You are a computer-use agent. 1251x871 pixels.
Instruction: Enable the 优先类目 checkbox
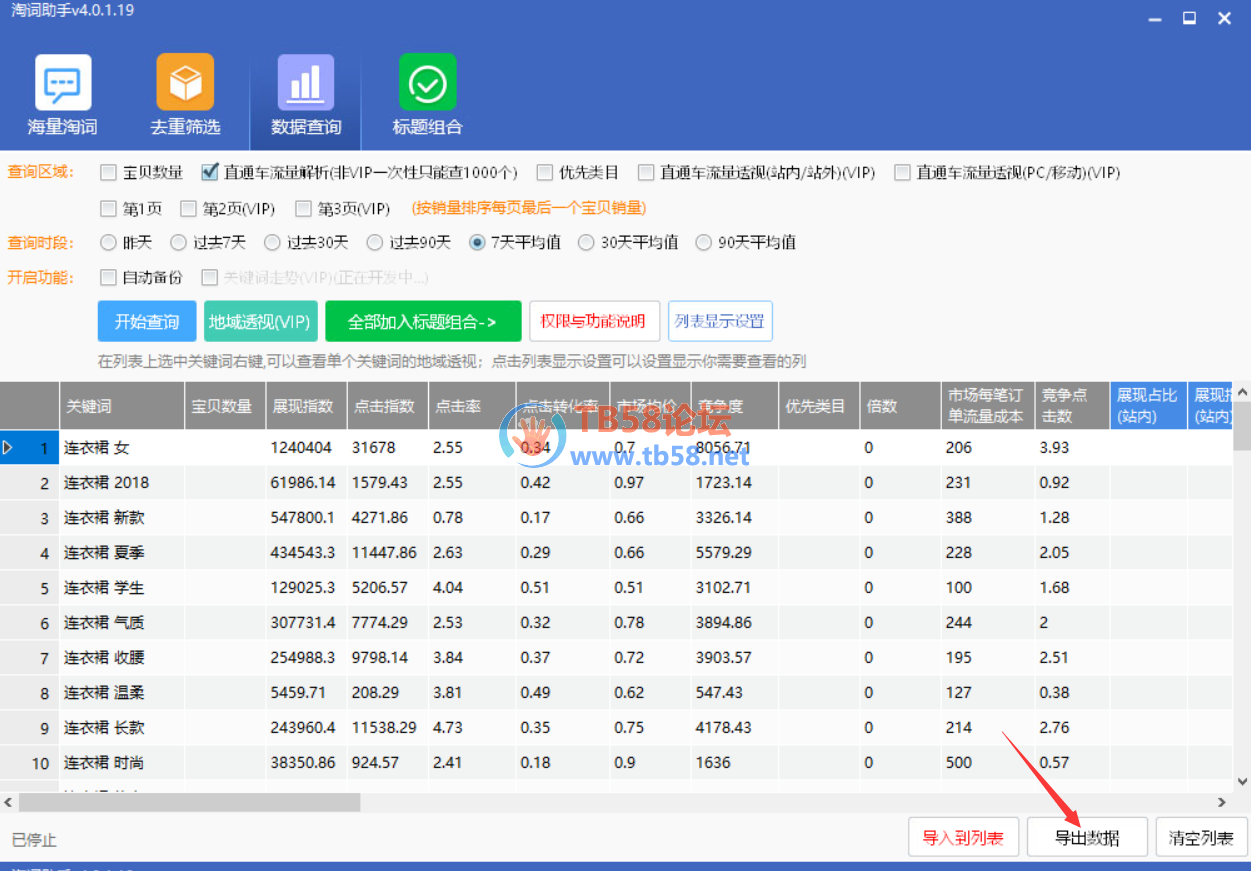coord(544,173)
